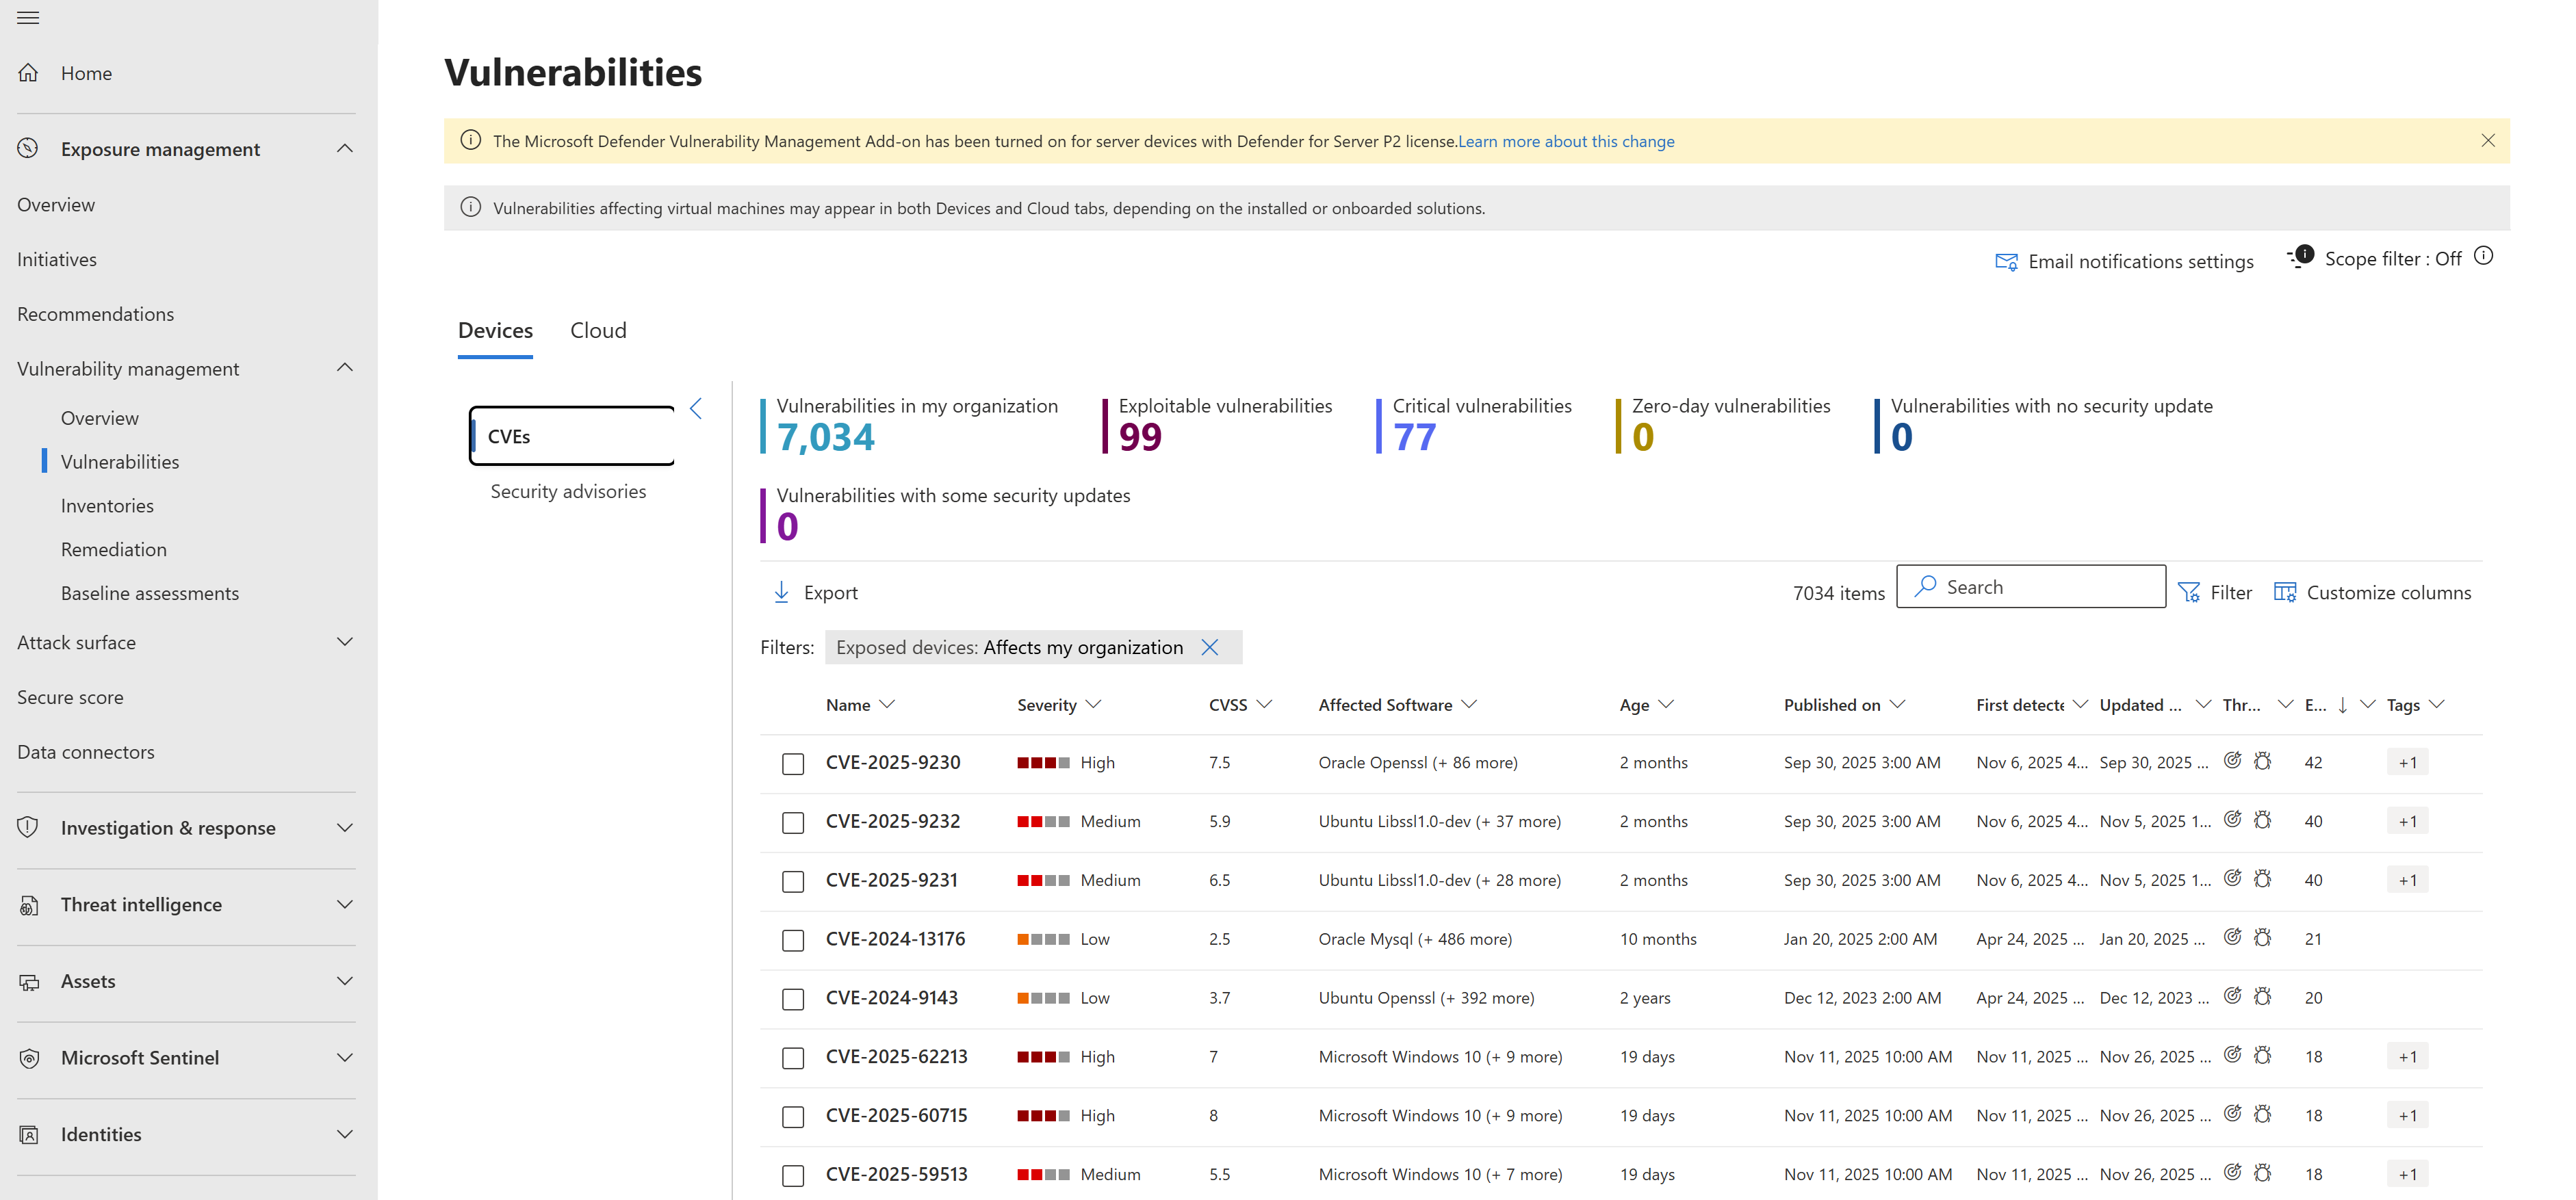2576x1200 pixels.
Task: Click the hamburger navigation menu icon
Action: coord(28,18)
